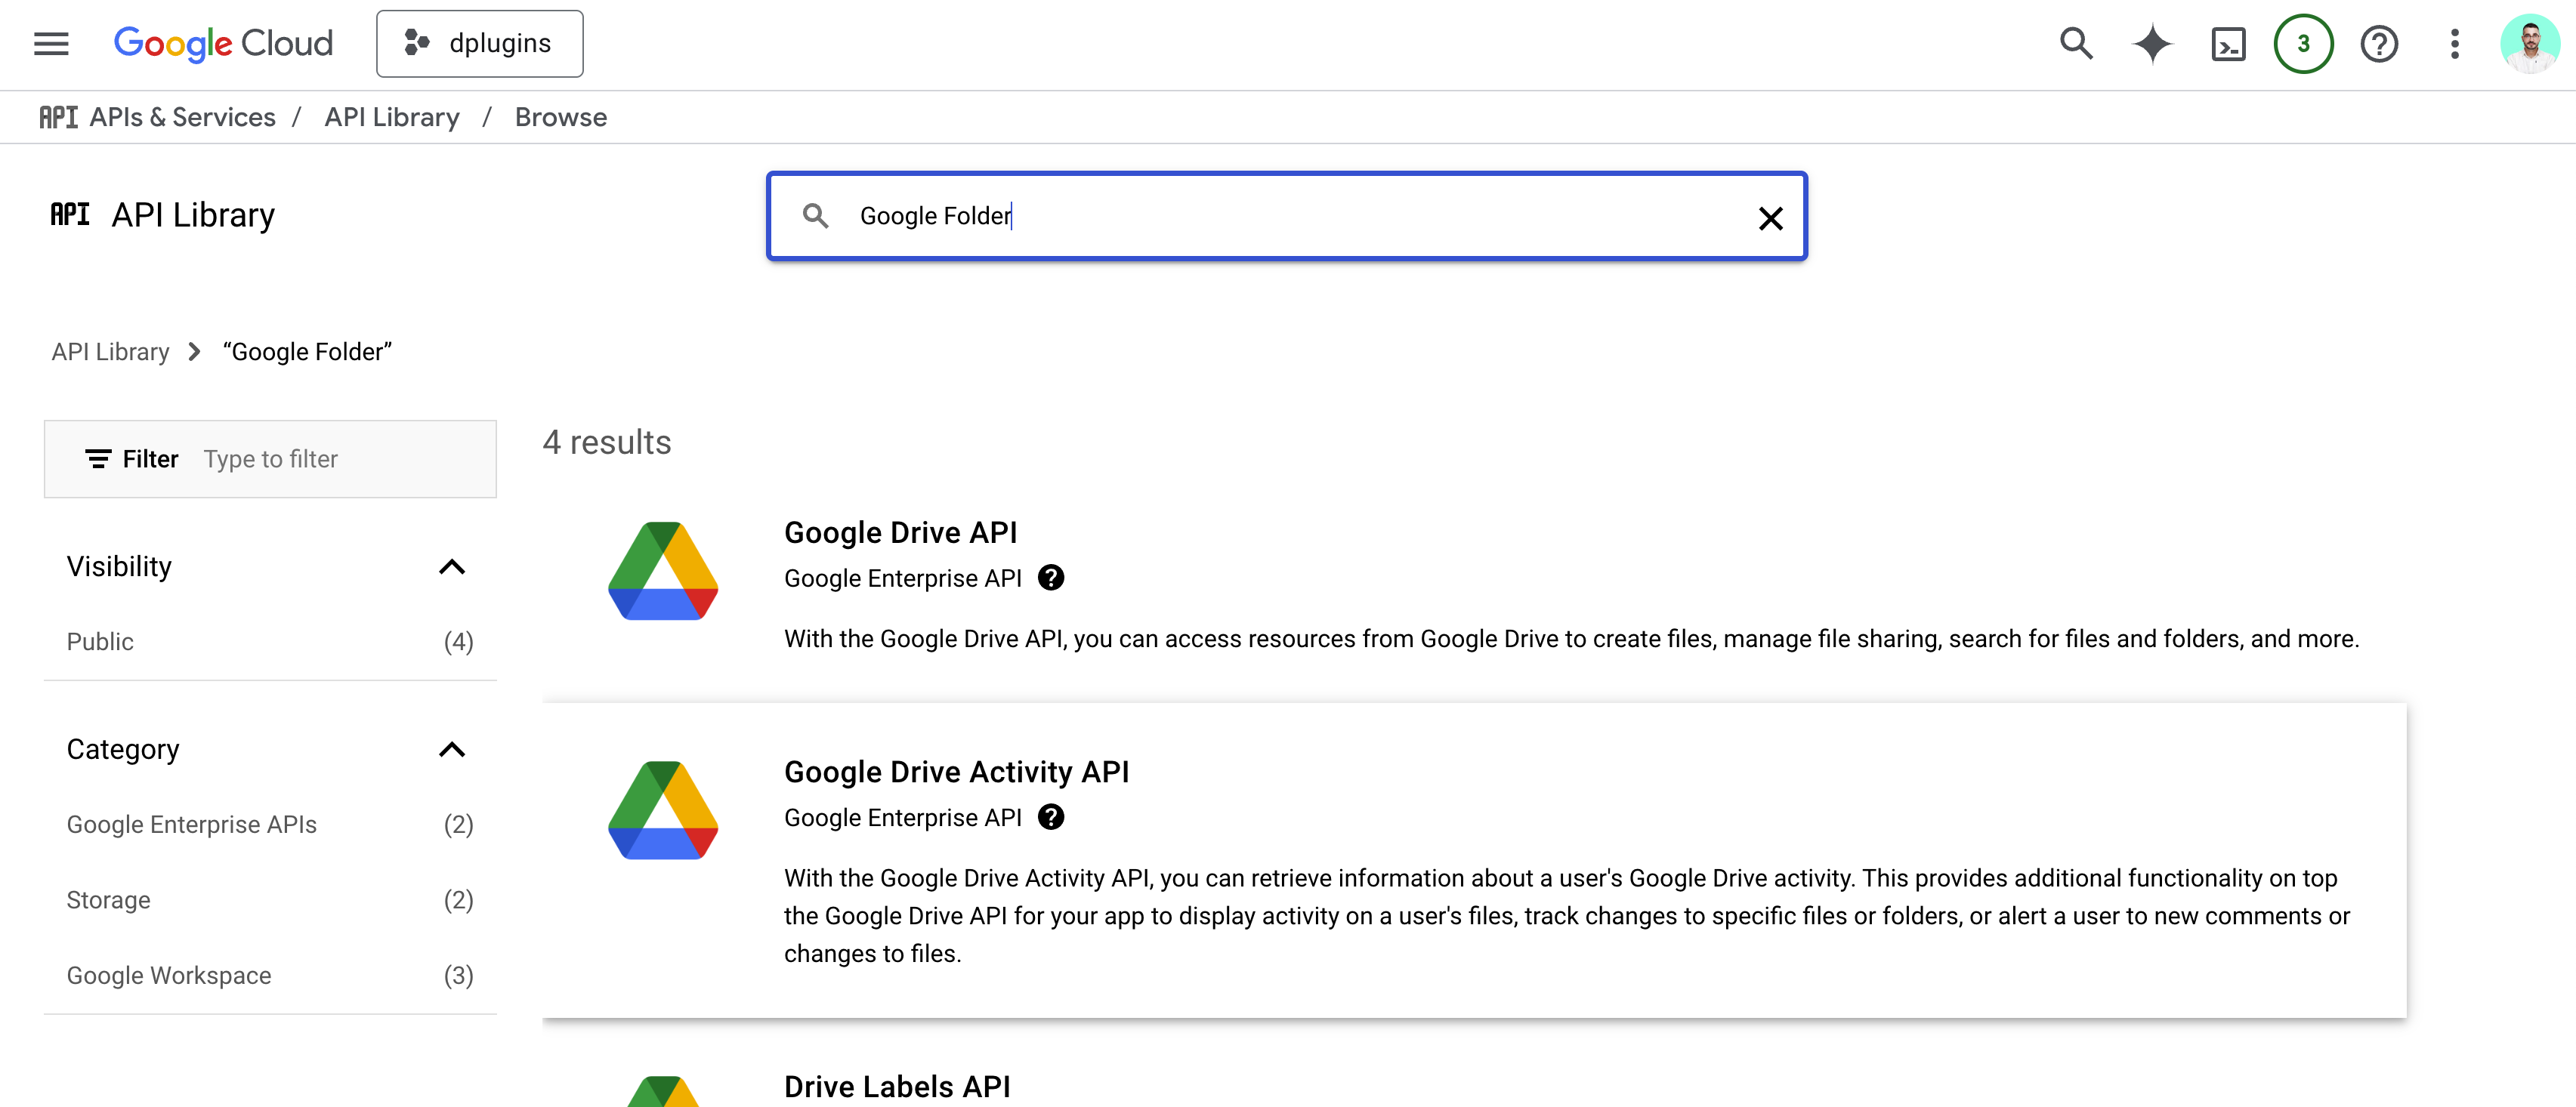Click the Google Drive API description text
Viewport: 2576px width, 1107px height.
[x=1571, y=639]
